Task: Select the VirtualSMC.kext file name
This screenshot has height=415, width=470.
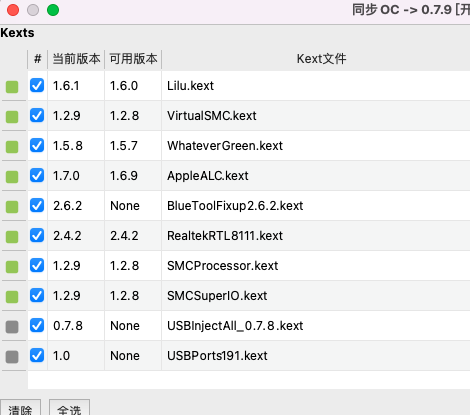Action: pyautogui.click(x=212, y=116)
